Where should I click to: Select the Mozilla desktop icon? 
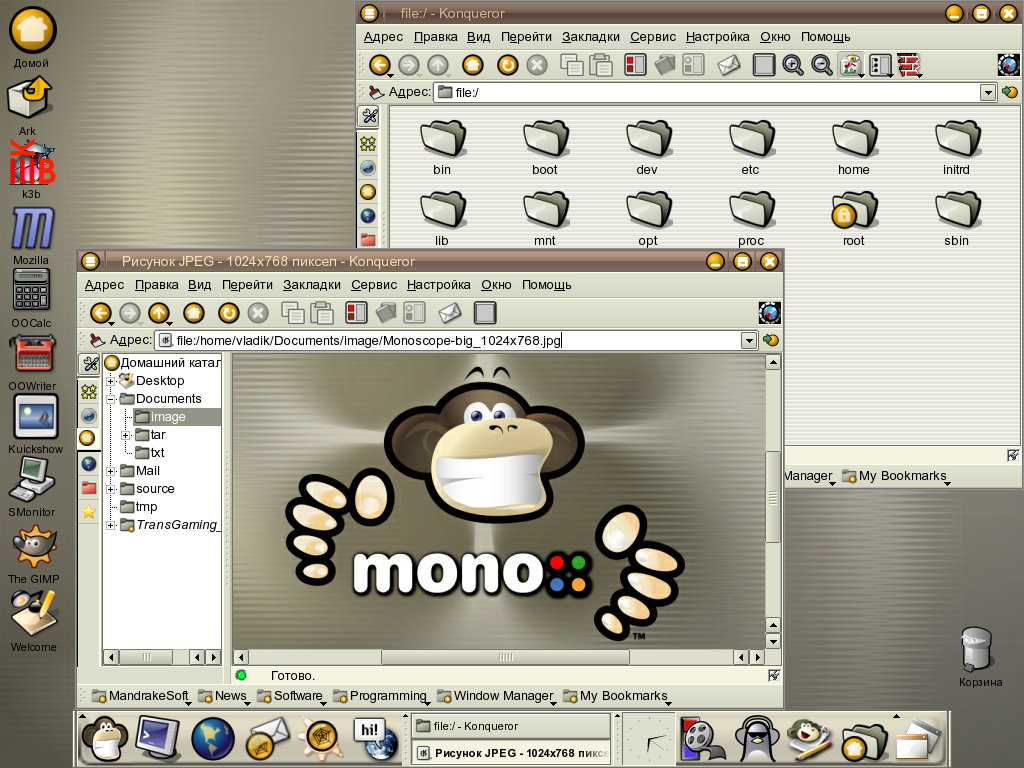click(x=31, y=235)
